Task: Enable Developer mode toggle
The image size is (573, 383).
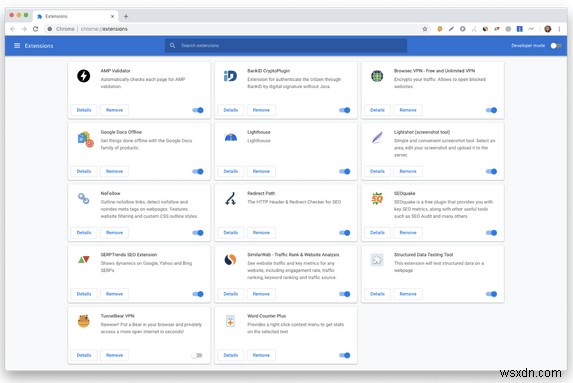Action: (x=556, y=46)
